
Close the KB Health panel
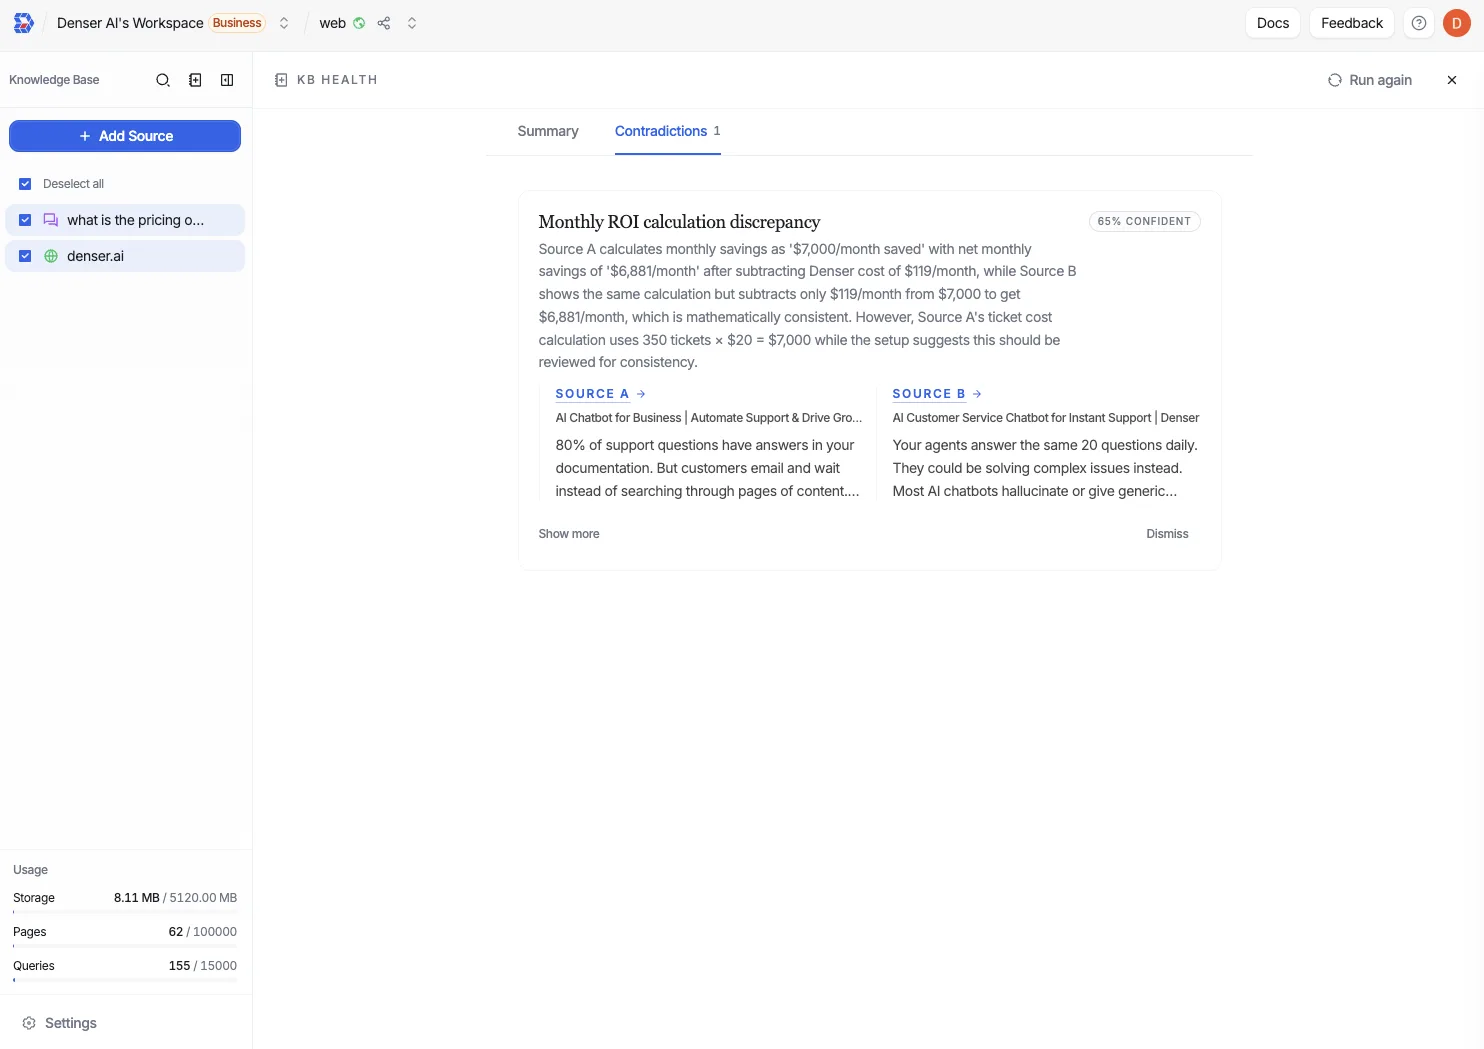coord(1452,80)
